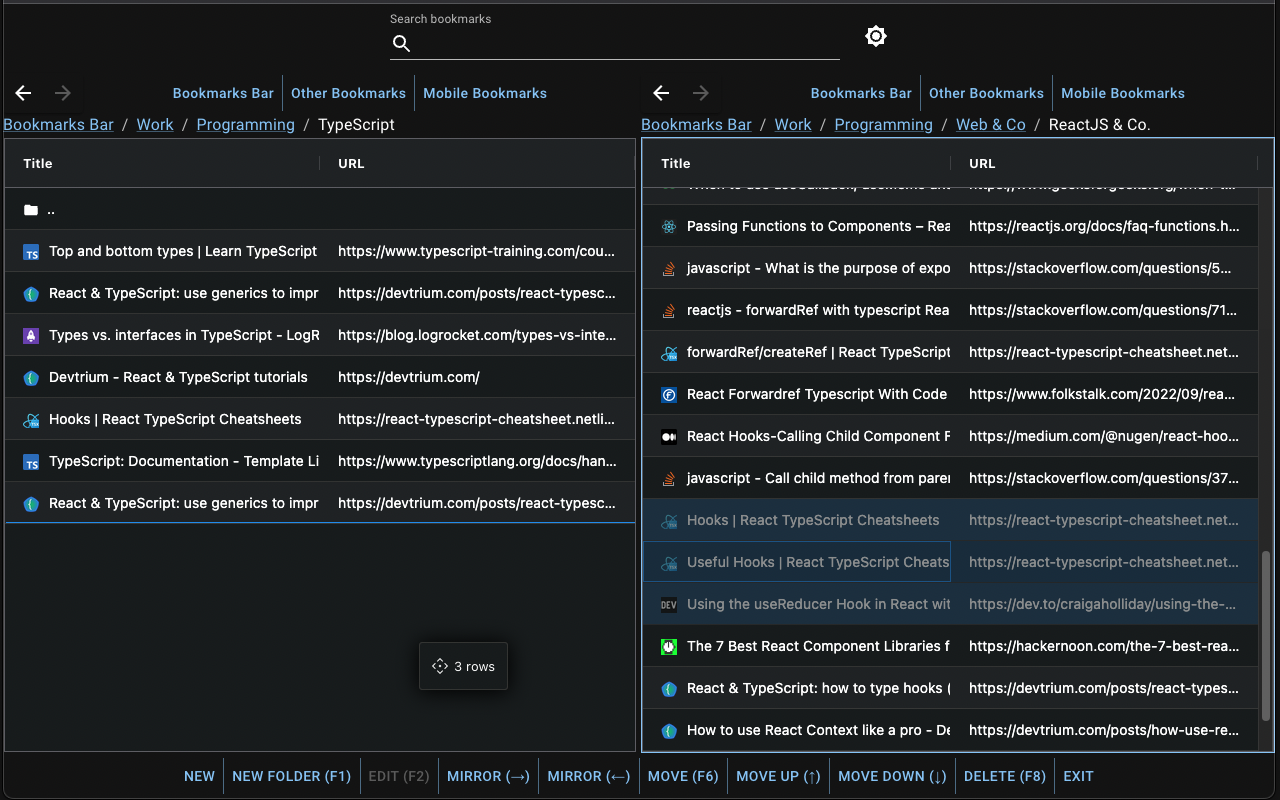Toggle the theme brightness icon
The width and height of the screenshot is (1280, 800).
876,37
